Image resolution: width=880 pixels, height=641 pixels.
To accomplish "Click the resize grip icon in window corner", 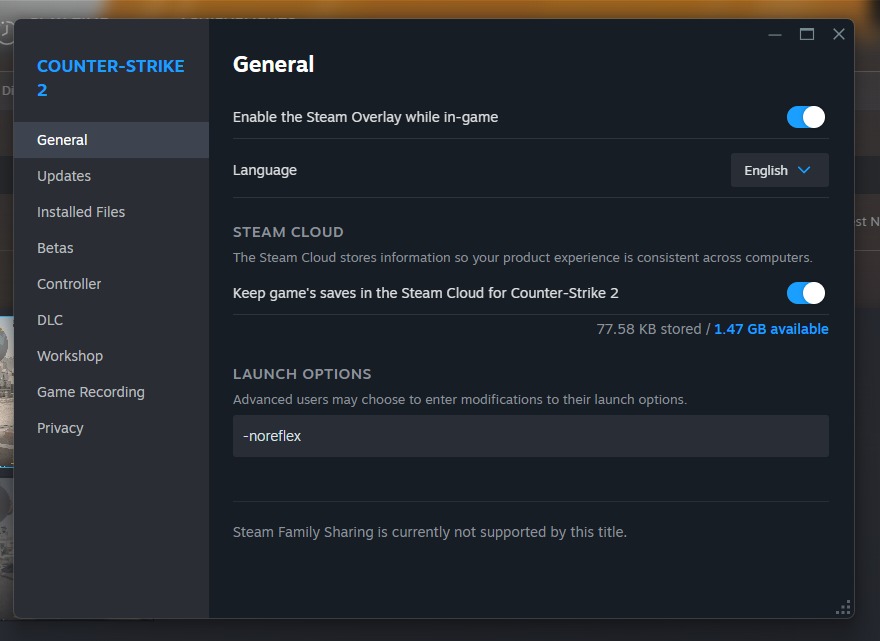I will click(x=843, y=607).
